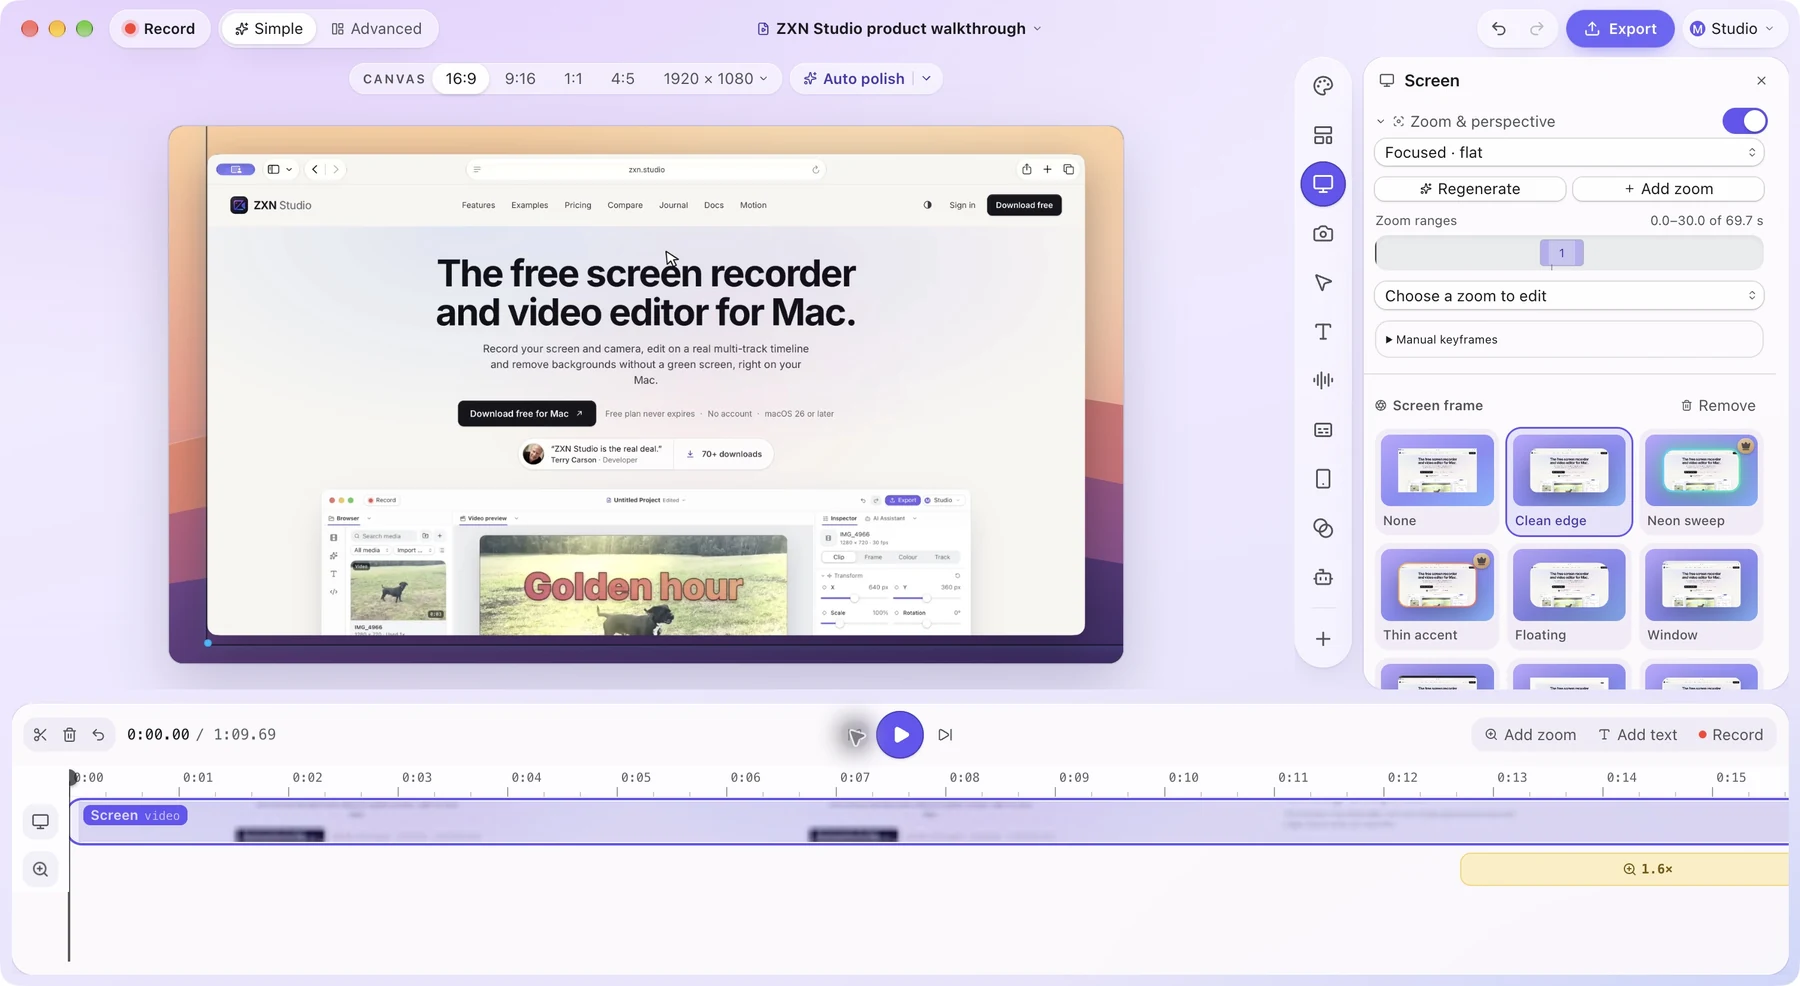Collapse the Zoom & perspective section
This screenshot has height=986, width=1800.
click(x=1381, y=122)
